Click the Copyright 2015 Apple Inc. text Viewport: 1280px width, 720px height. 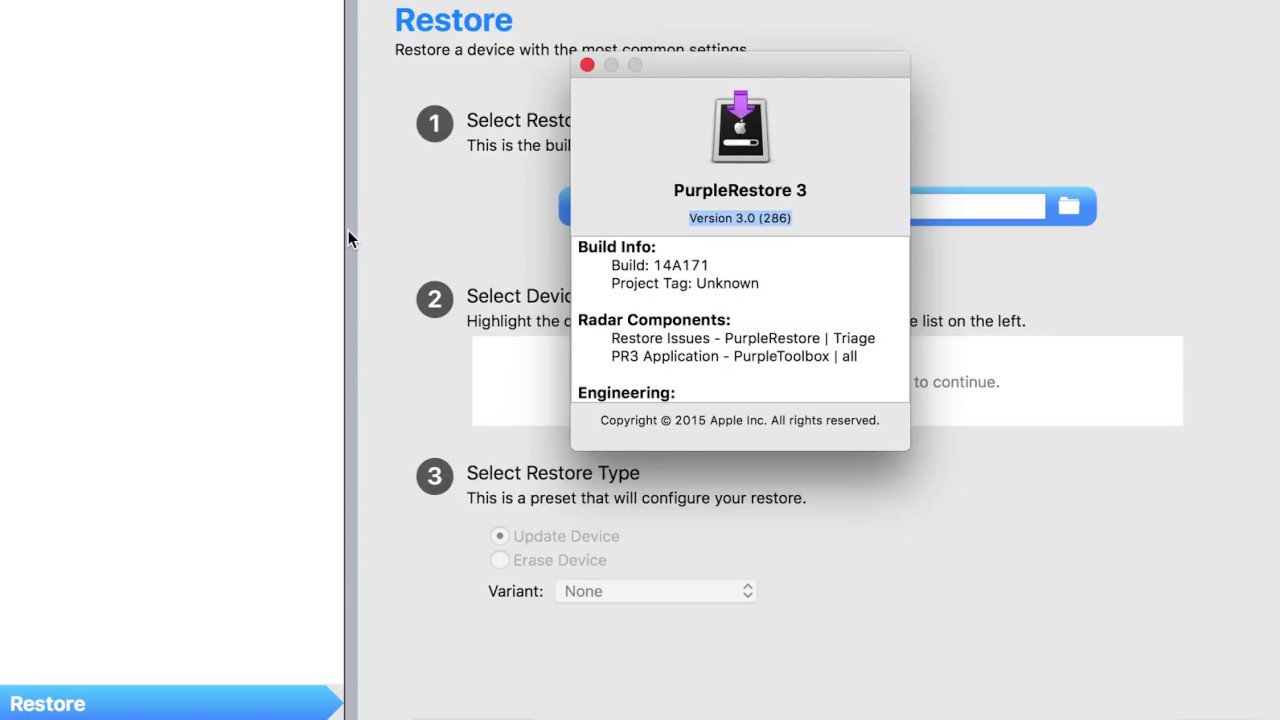(x=740, y=420)
